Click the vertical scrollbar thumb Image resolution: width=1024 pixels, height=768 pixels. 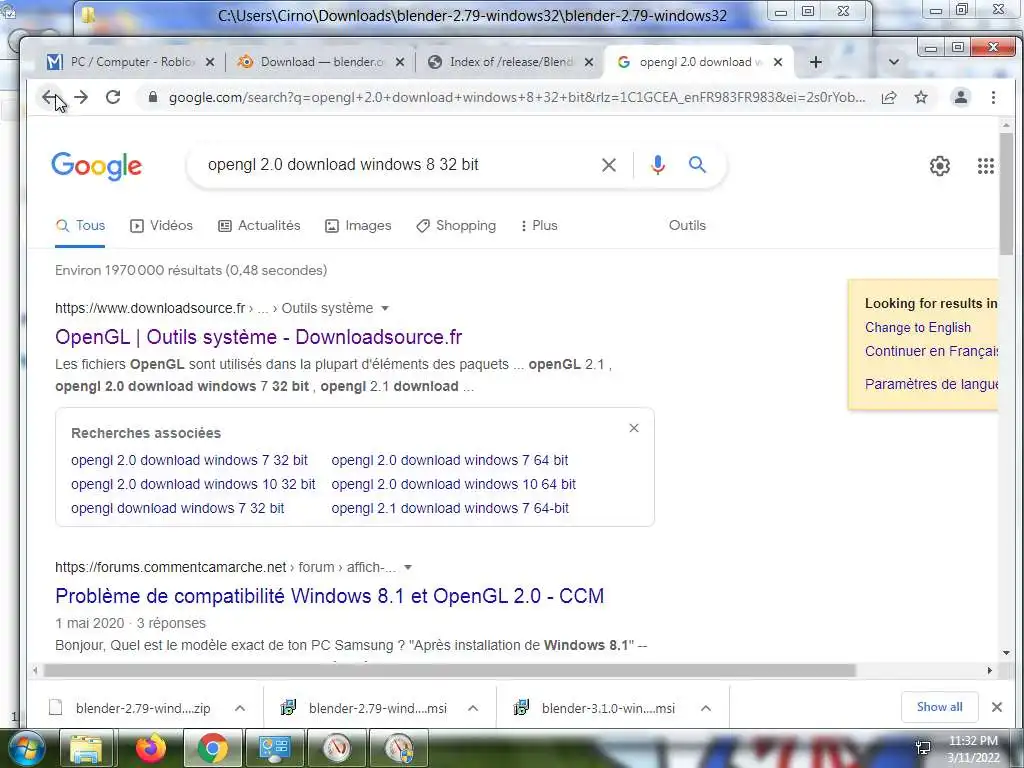coord(1006,194)
